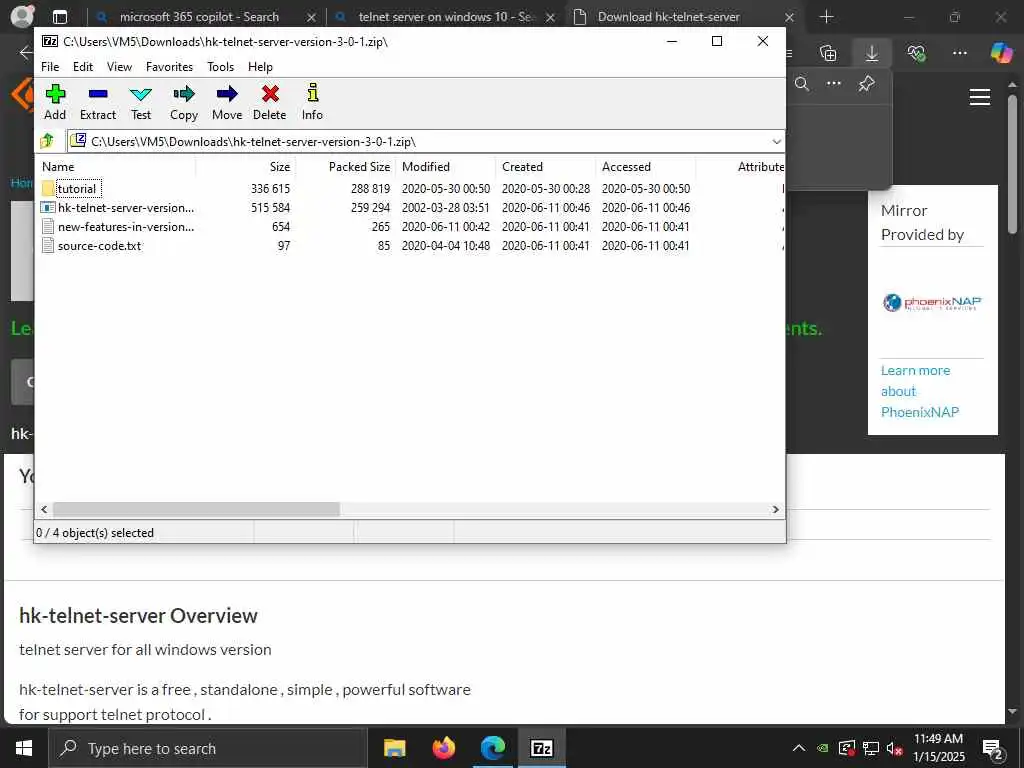Image resolution: width=1024 pixels, height=768 pixels.
Task: Click the 7-Zip horizontal scrollbar thumb
Action: 196,509
